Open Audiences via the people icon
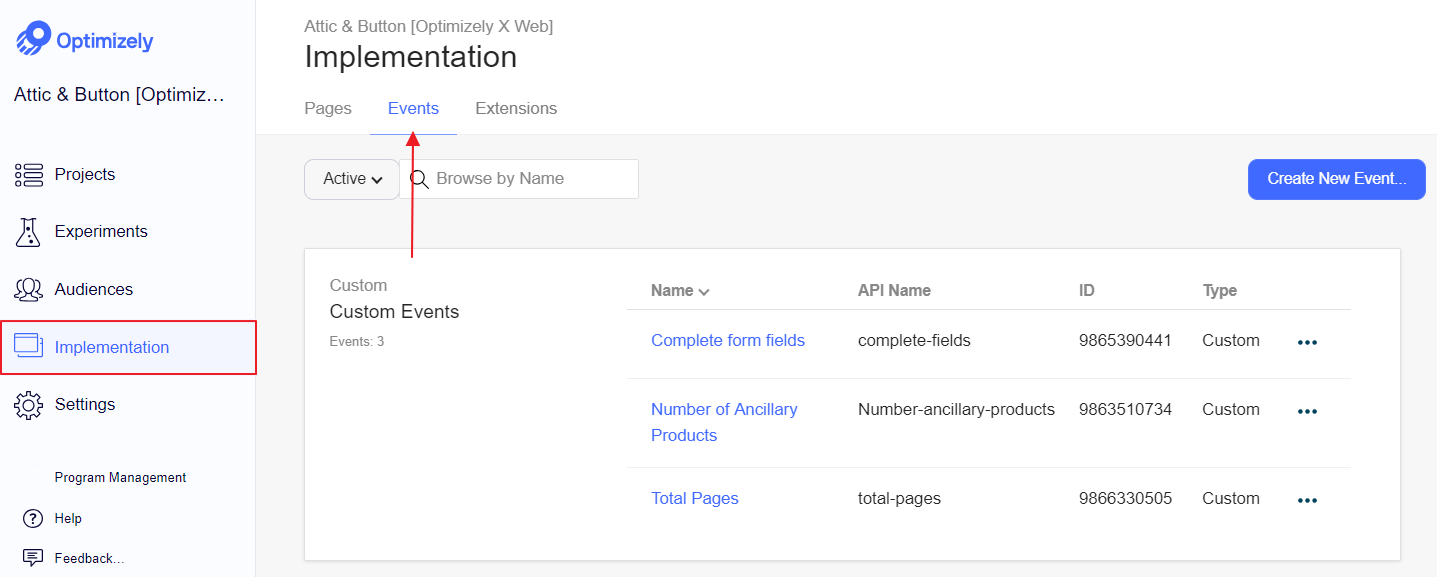 [x=29, y=290]
